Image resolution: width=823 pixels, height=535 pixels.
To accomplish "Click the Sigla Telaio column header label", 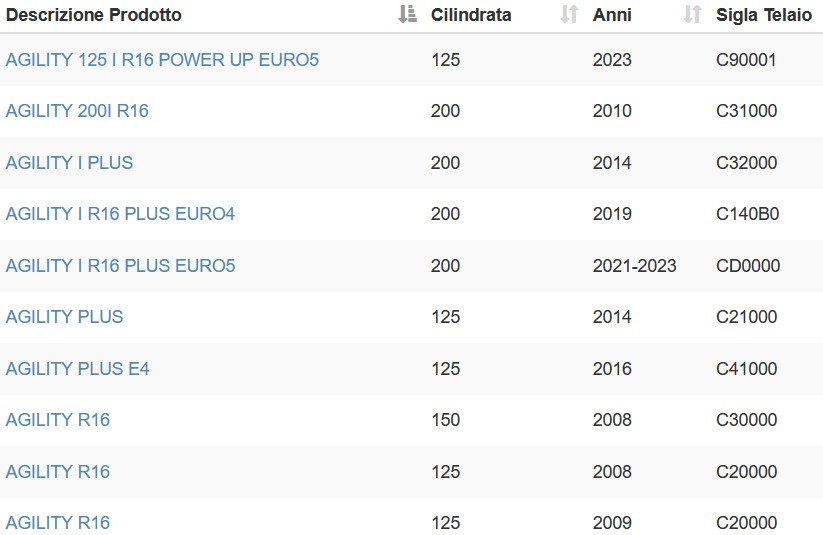I will (x=764, y=15).
